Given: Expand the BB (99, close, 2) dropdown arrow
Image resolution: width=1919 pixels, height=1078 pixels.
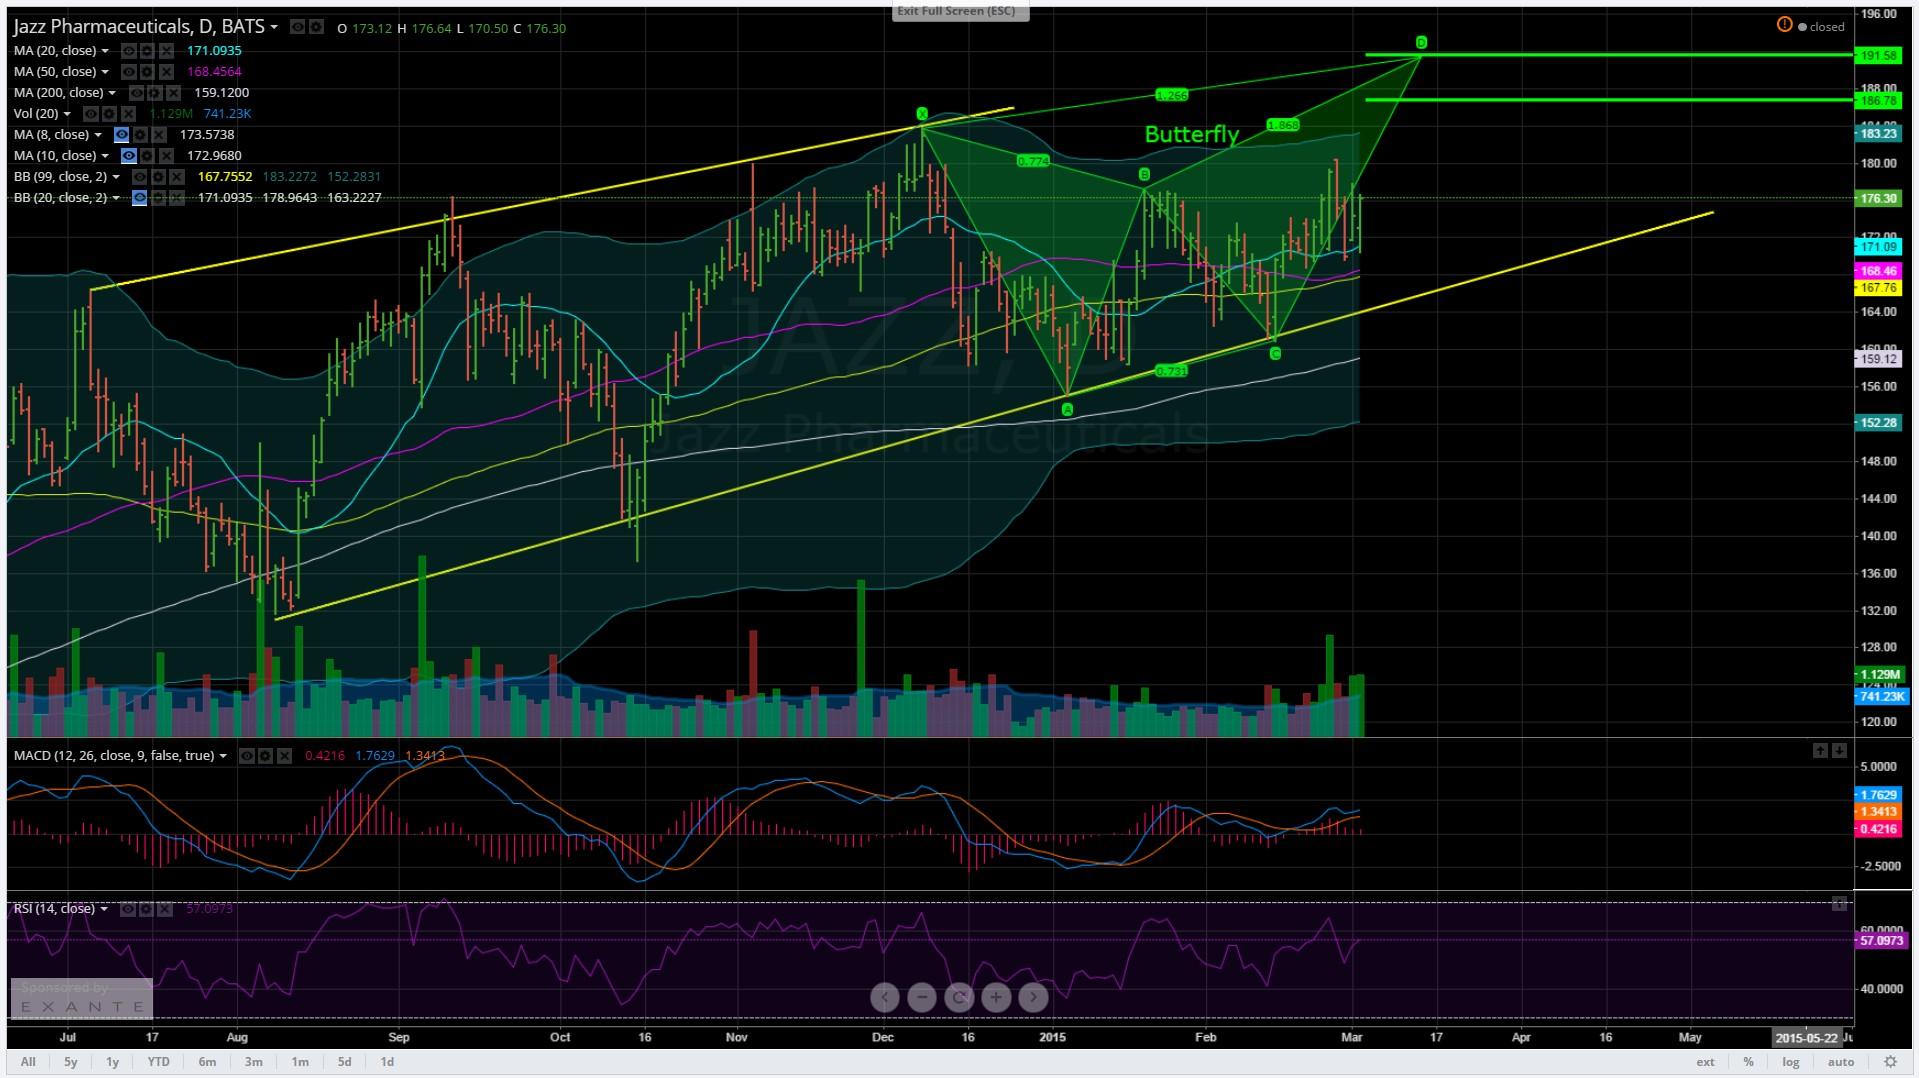Looking at the screenshot, I should point(116,177).
